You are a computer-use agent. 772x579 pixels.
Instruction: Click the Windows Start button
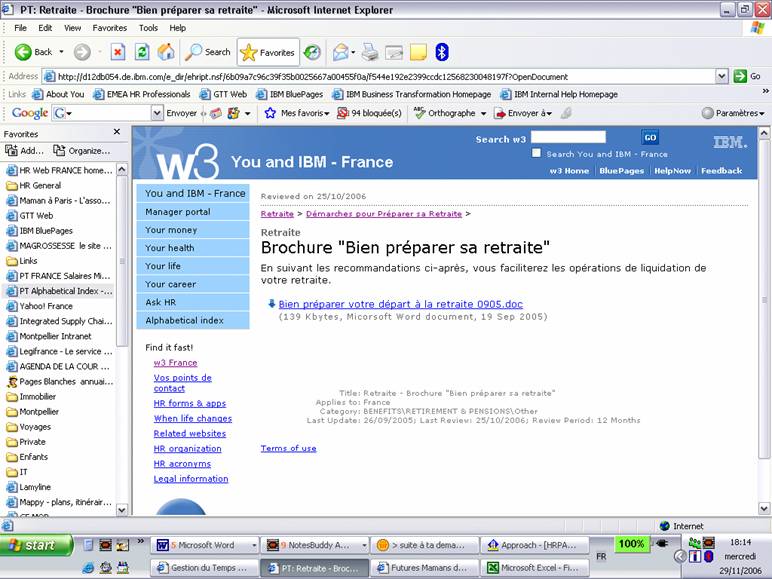[x=36, y=545]
